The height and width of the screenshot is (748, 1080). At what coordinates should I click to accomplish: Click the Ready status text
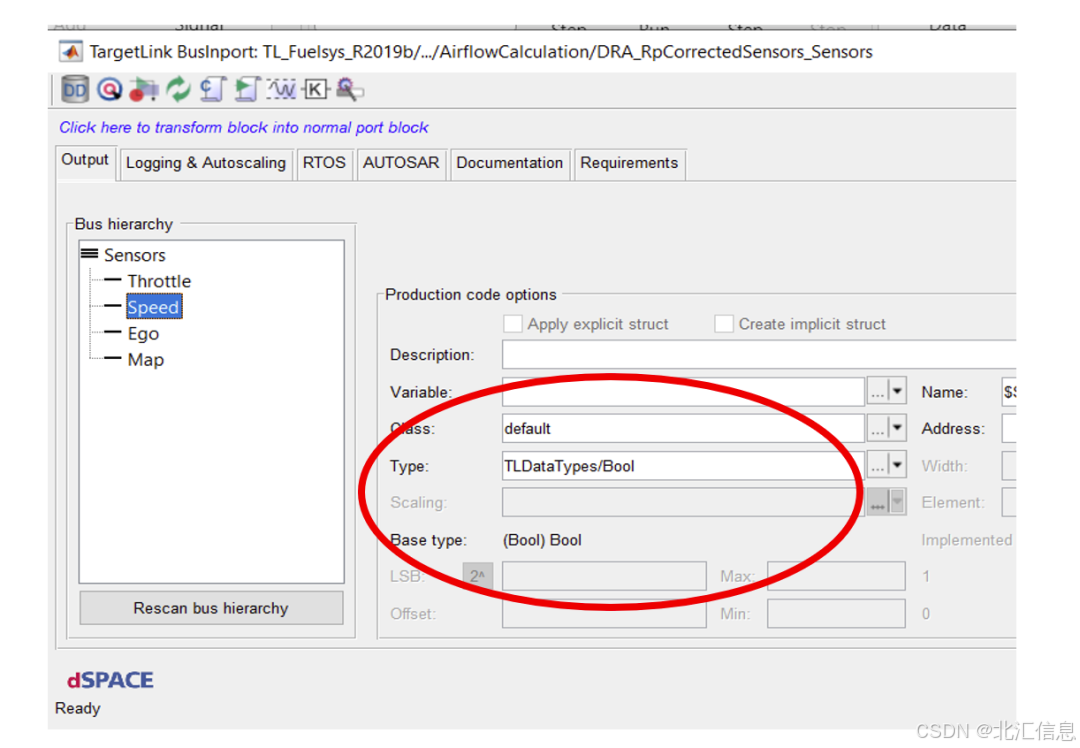point(77,708)
